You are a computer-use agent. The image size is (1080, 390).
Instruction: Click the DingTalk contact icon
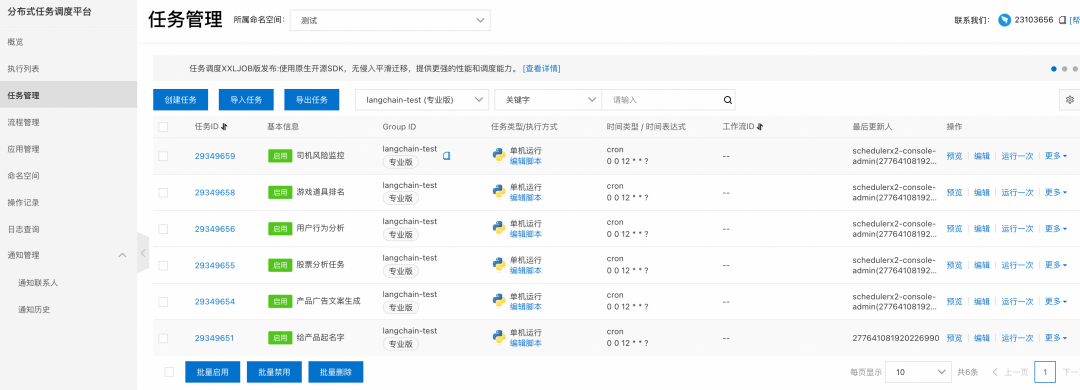[1003, 20]
